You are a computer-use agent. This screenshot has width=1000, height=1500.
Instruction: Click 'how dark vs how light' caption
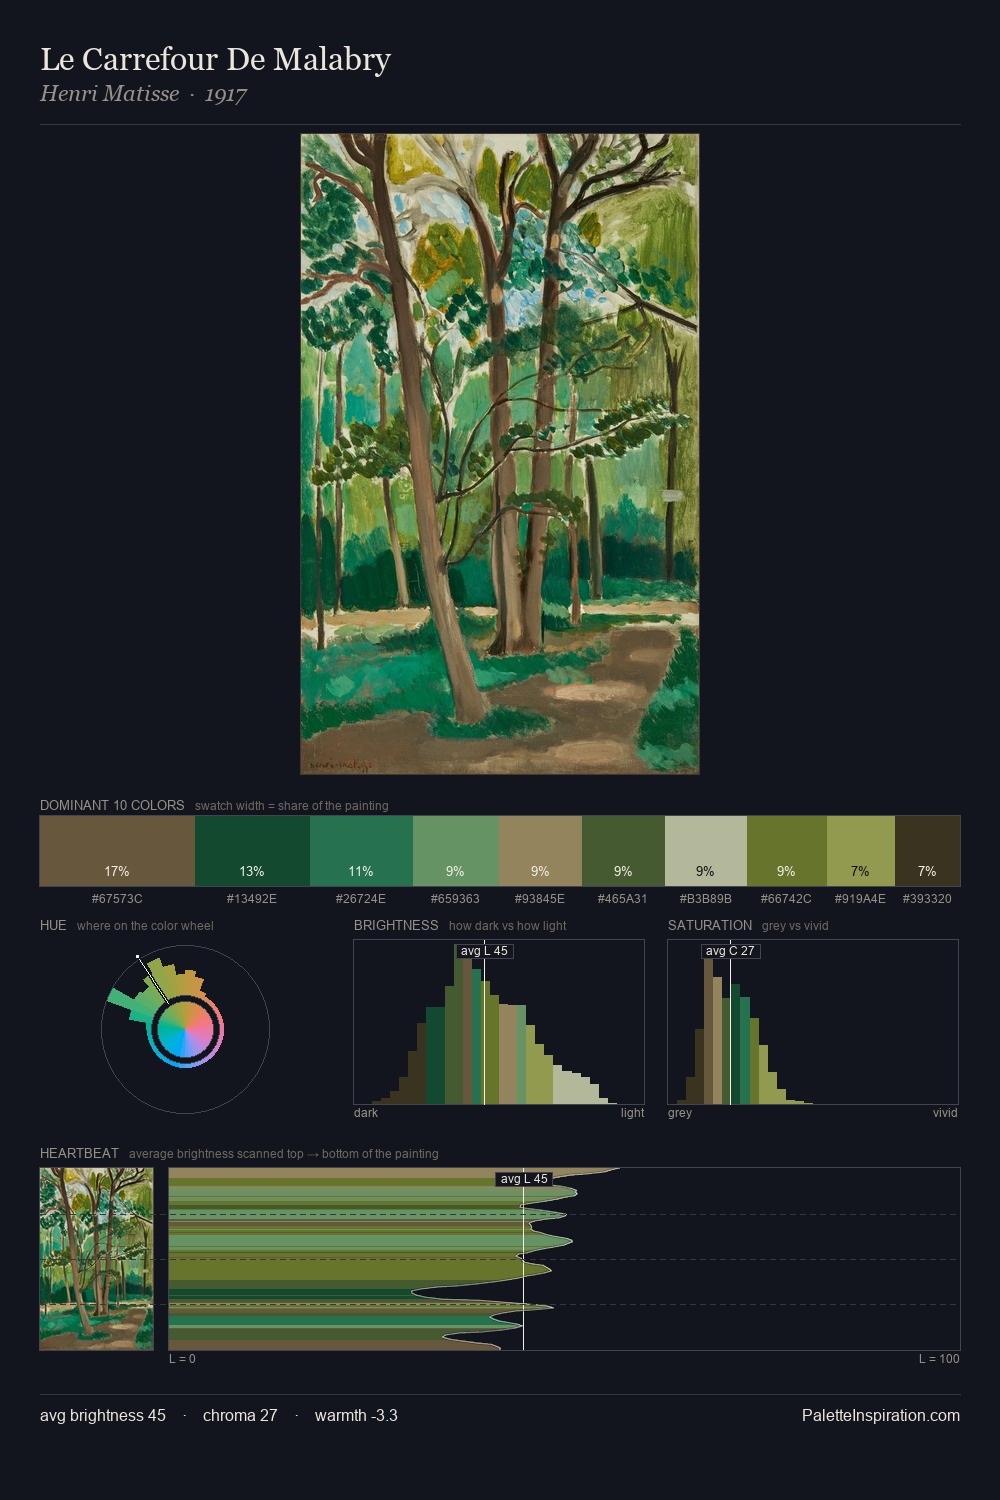(x=508, y=926)
